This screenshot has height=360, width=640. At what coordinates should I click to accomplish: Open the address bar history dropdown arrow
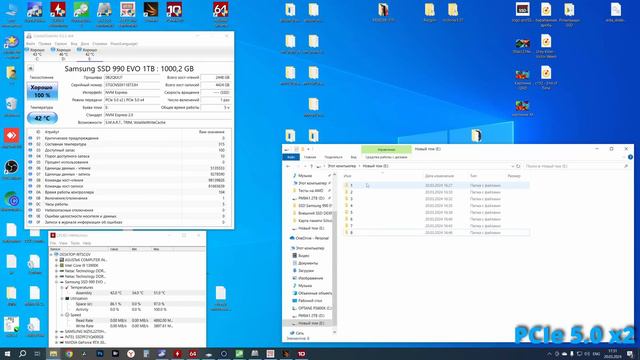click(x=513, y=166)
